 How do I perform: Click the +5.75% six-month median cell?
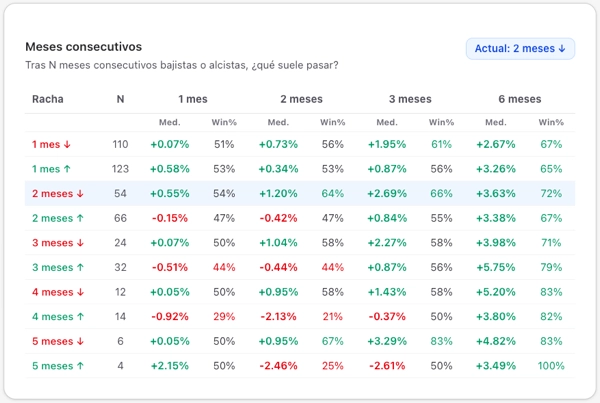tap(496, 267)
